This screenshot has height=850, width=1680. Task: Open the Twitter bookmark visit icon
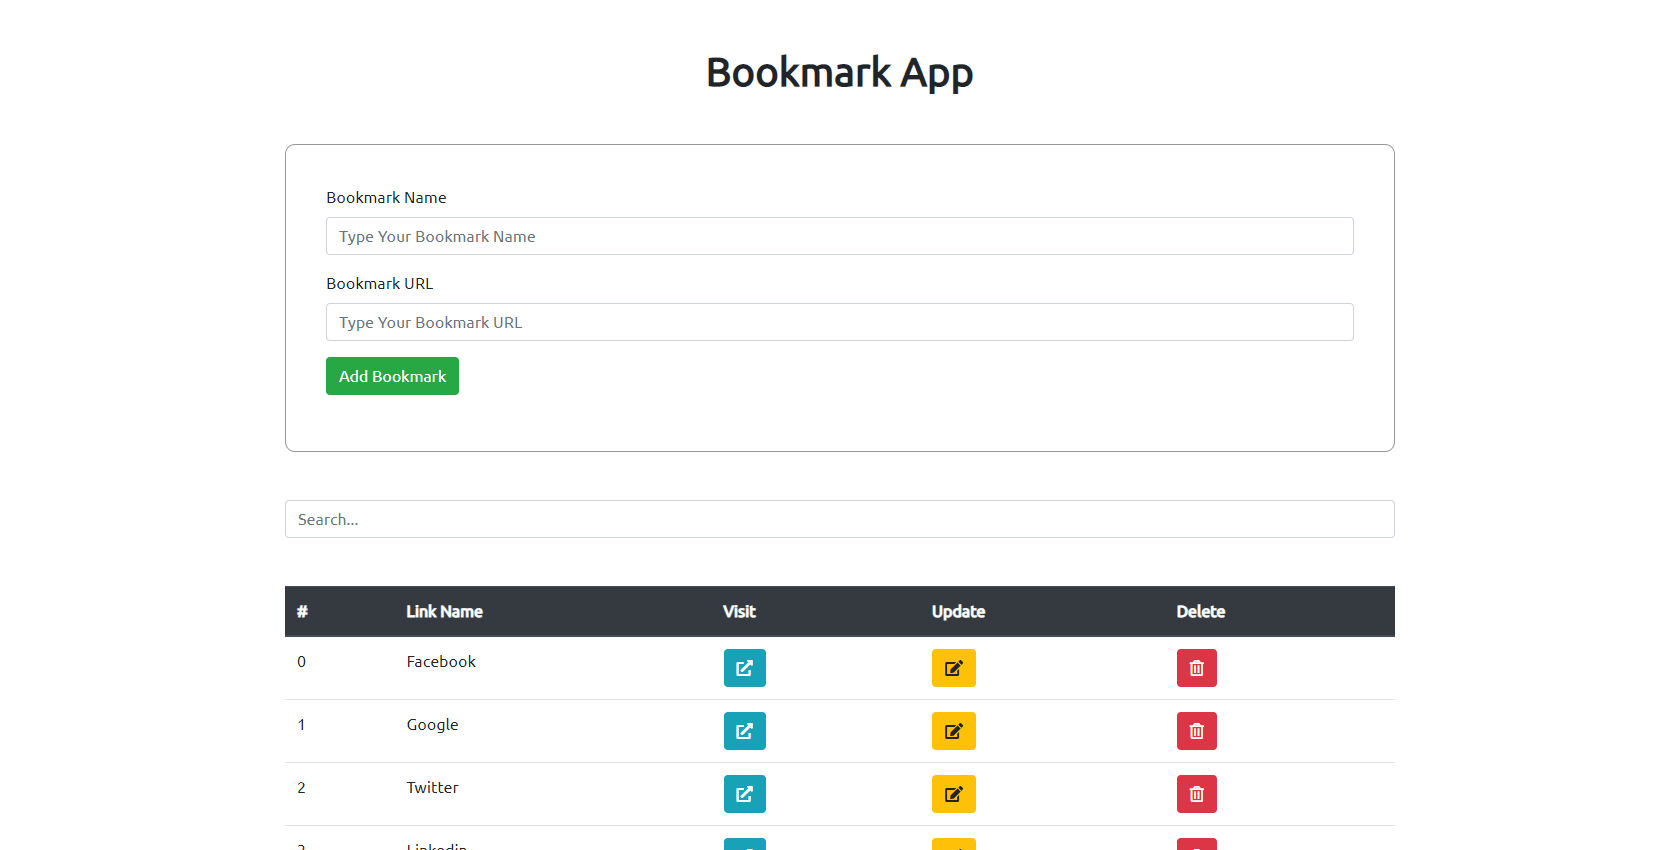tap(744, 794)
